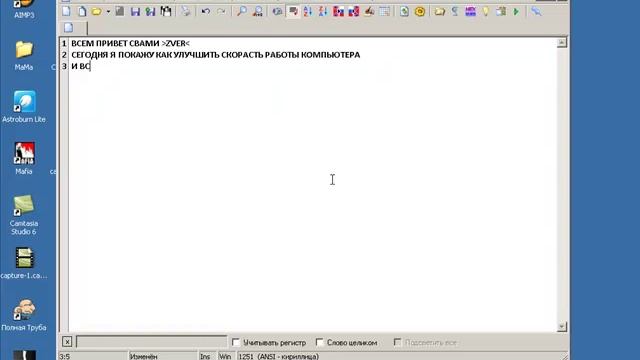Screen dimensions: 640x360
Task: Click the pale folder toolbar icon
Action: point(440,11)
